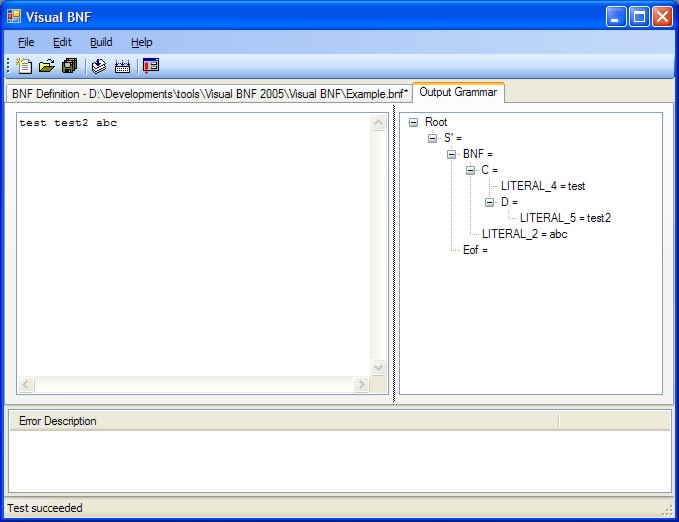Switch to the BNF Definition tab

[210, 93]
